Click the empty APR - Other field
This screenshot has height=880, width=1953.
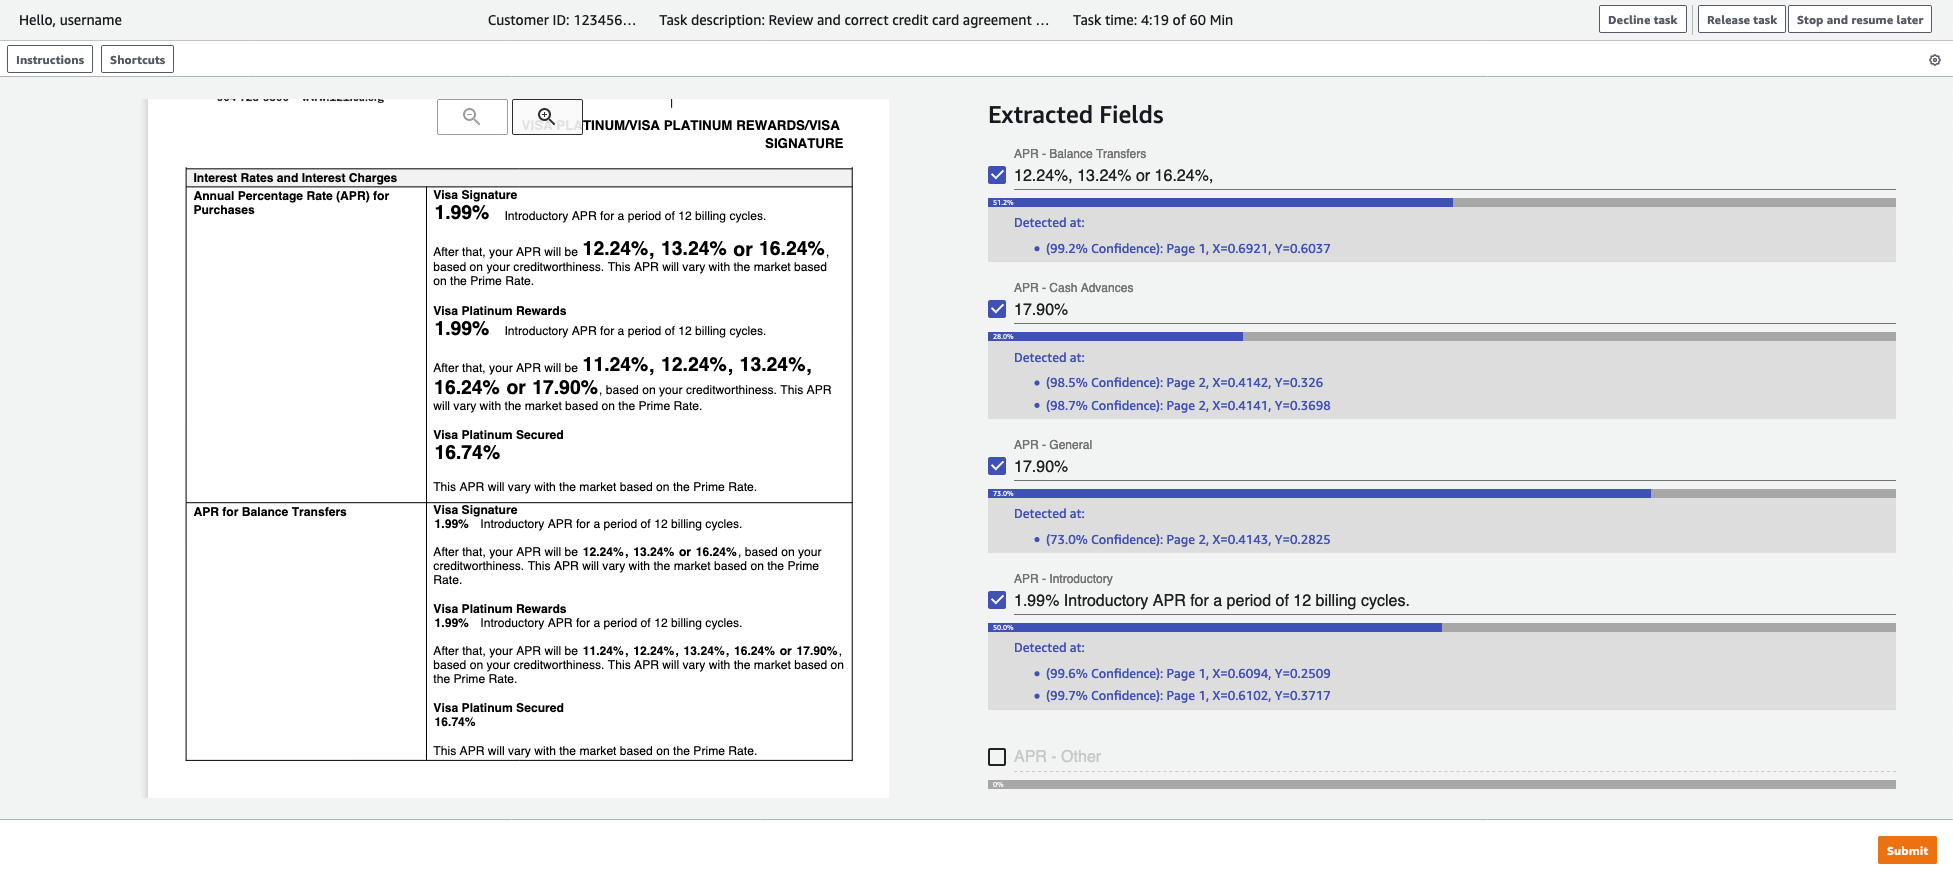[1454, 757]
